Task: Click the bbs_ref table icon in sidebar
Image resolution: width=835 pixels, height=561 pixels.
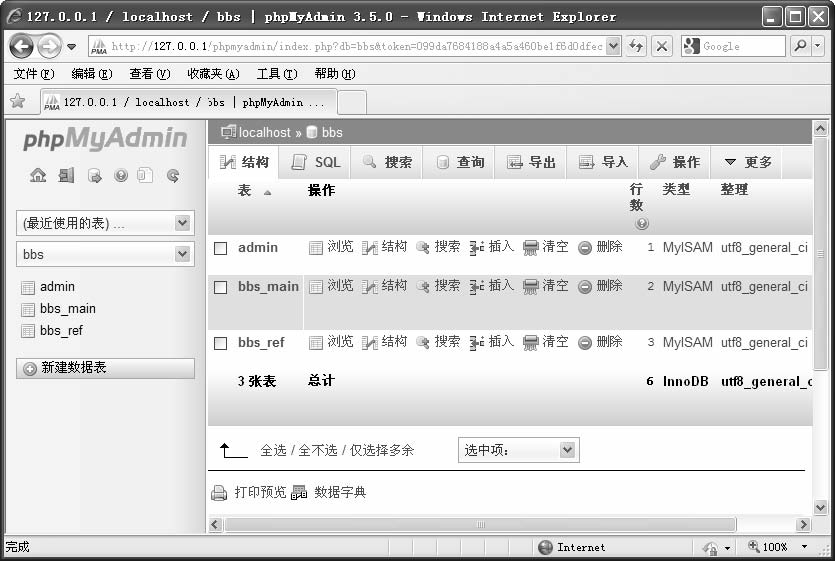Action: [x=28, y=331]
